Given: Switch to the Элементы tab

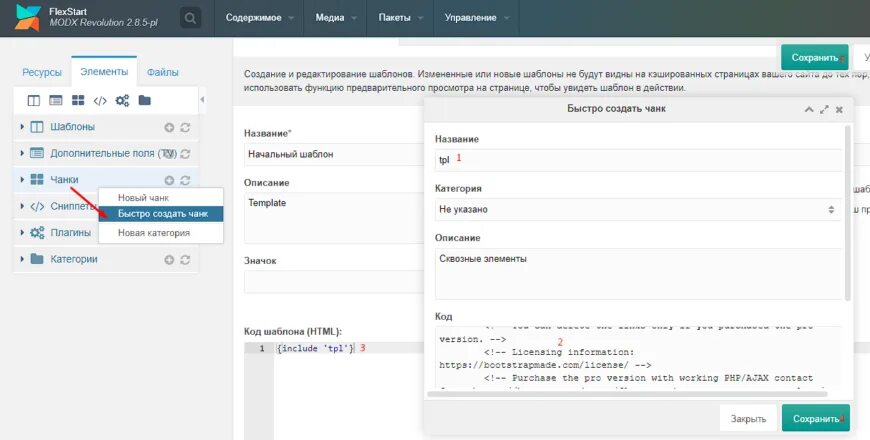Looking at the screenshot, I should [x=104, y=72].
